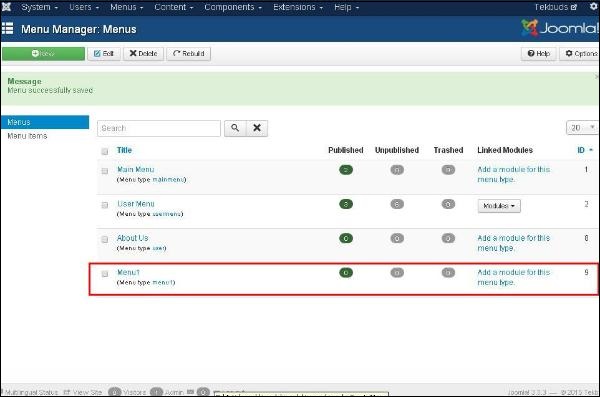
Task: Click the messages count badge in status bar
Action: [203, 392]
